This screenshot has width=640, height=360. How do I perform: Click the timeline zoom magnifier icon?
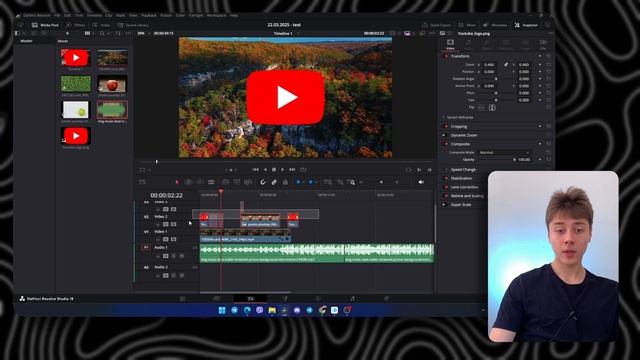coord(352,182)
